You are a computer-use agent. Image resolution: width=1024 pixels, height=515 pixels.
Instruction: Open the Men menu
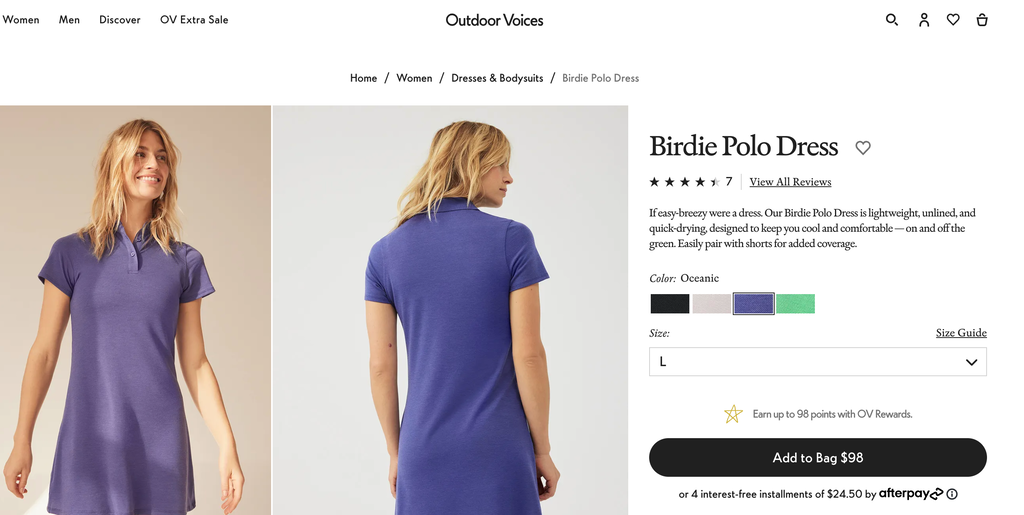click(69, 20)
